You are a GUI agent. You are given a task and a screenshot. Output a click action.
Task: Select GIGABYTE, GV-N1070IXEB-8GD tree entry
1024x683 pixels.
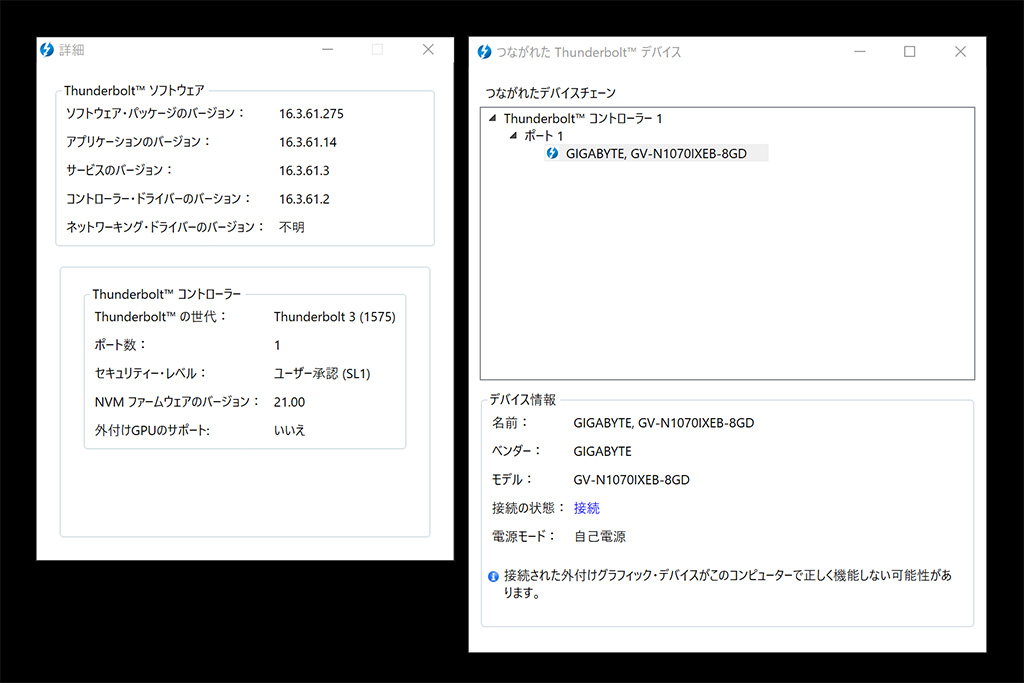[656, 153]
